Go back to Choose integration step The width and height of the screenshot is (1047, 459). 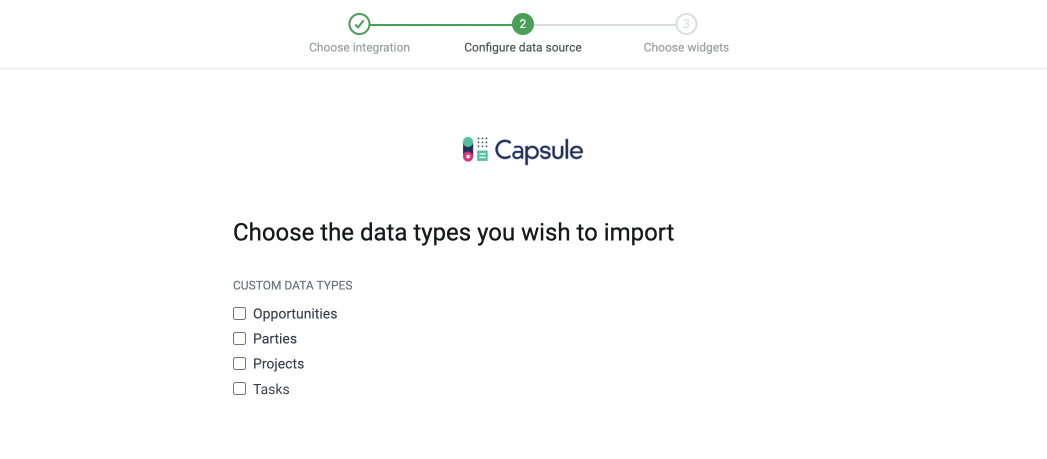359,47
